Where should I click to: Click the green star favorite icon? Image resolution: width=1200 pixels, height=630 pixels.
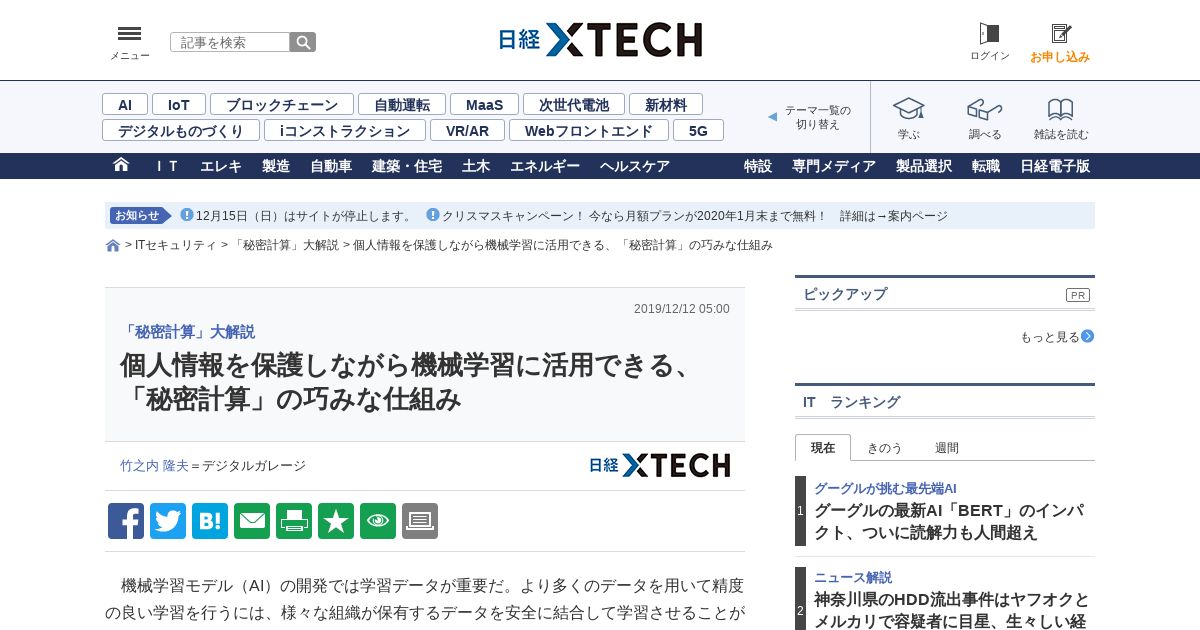336,521
